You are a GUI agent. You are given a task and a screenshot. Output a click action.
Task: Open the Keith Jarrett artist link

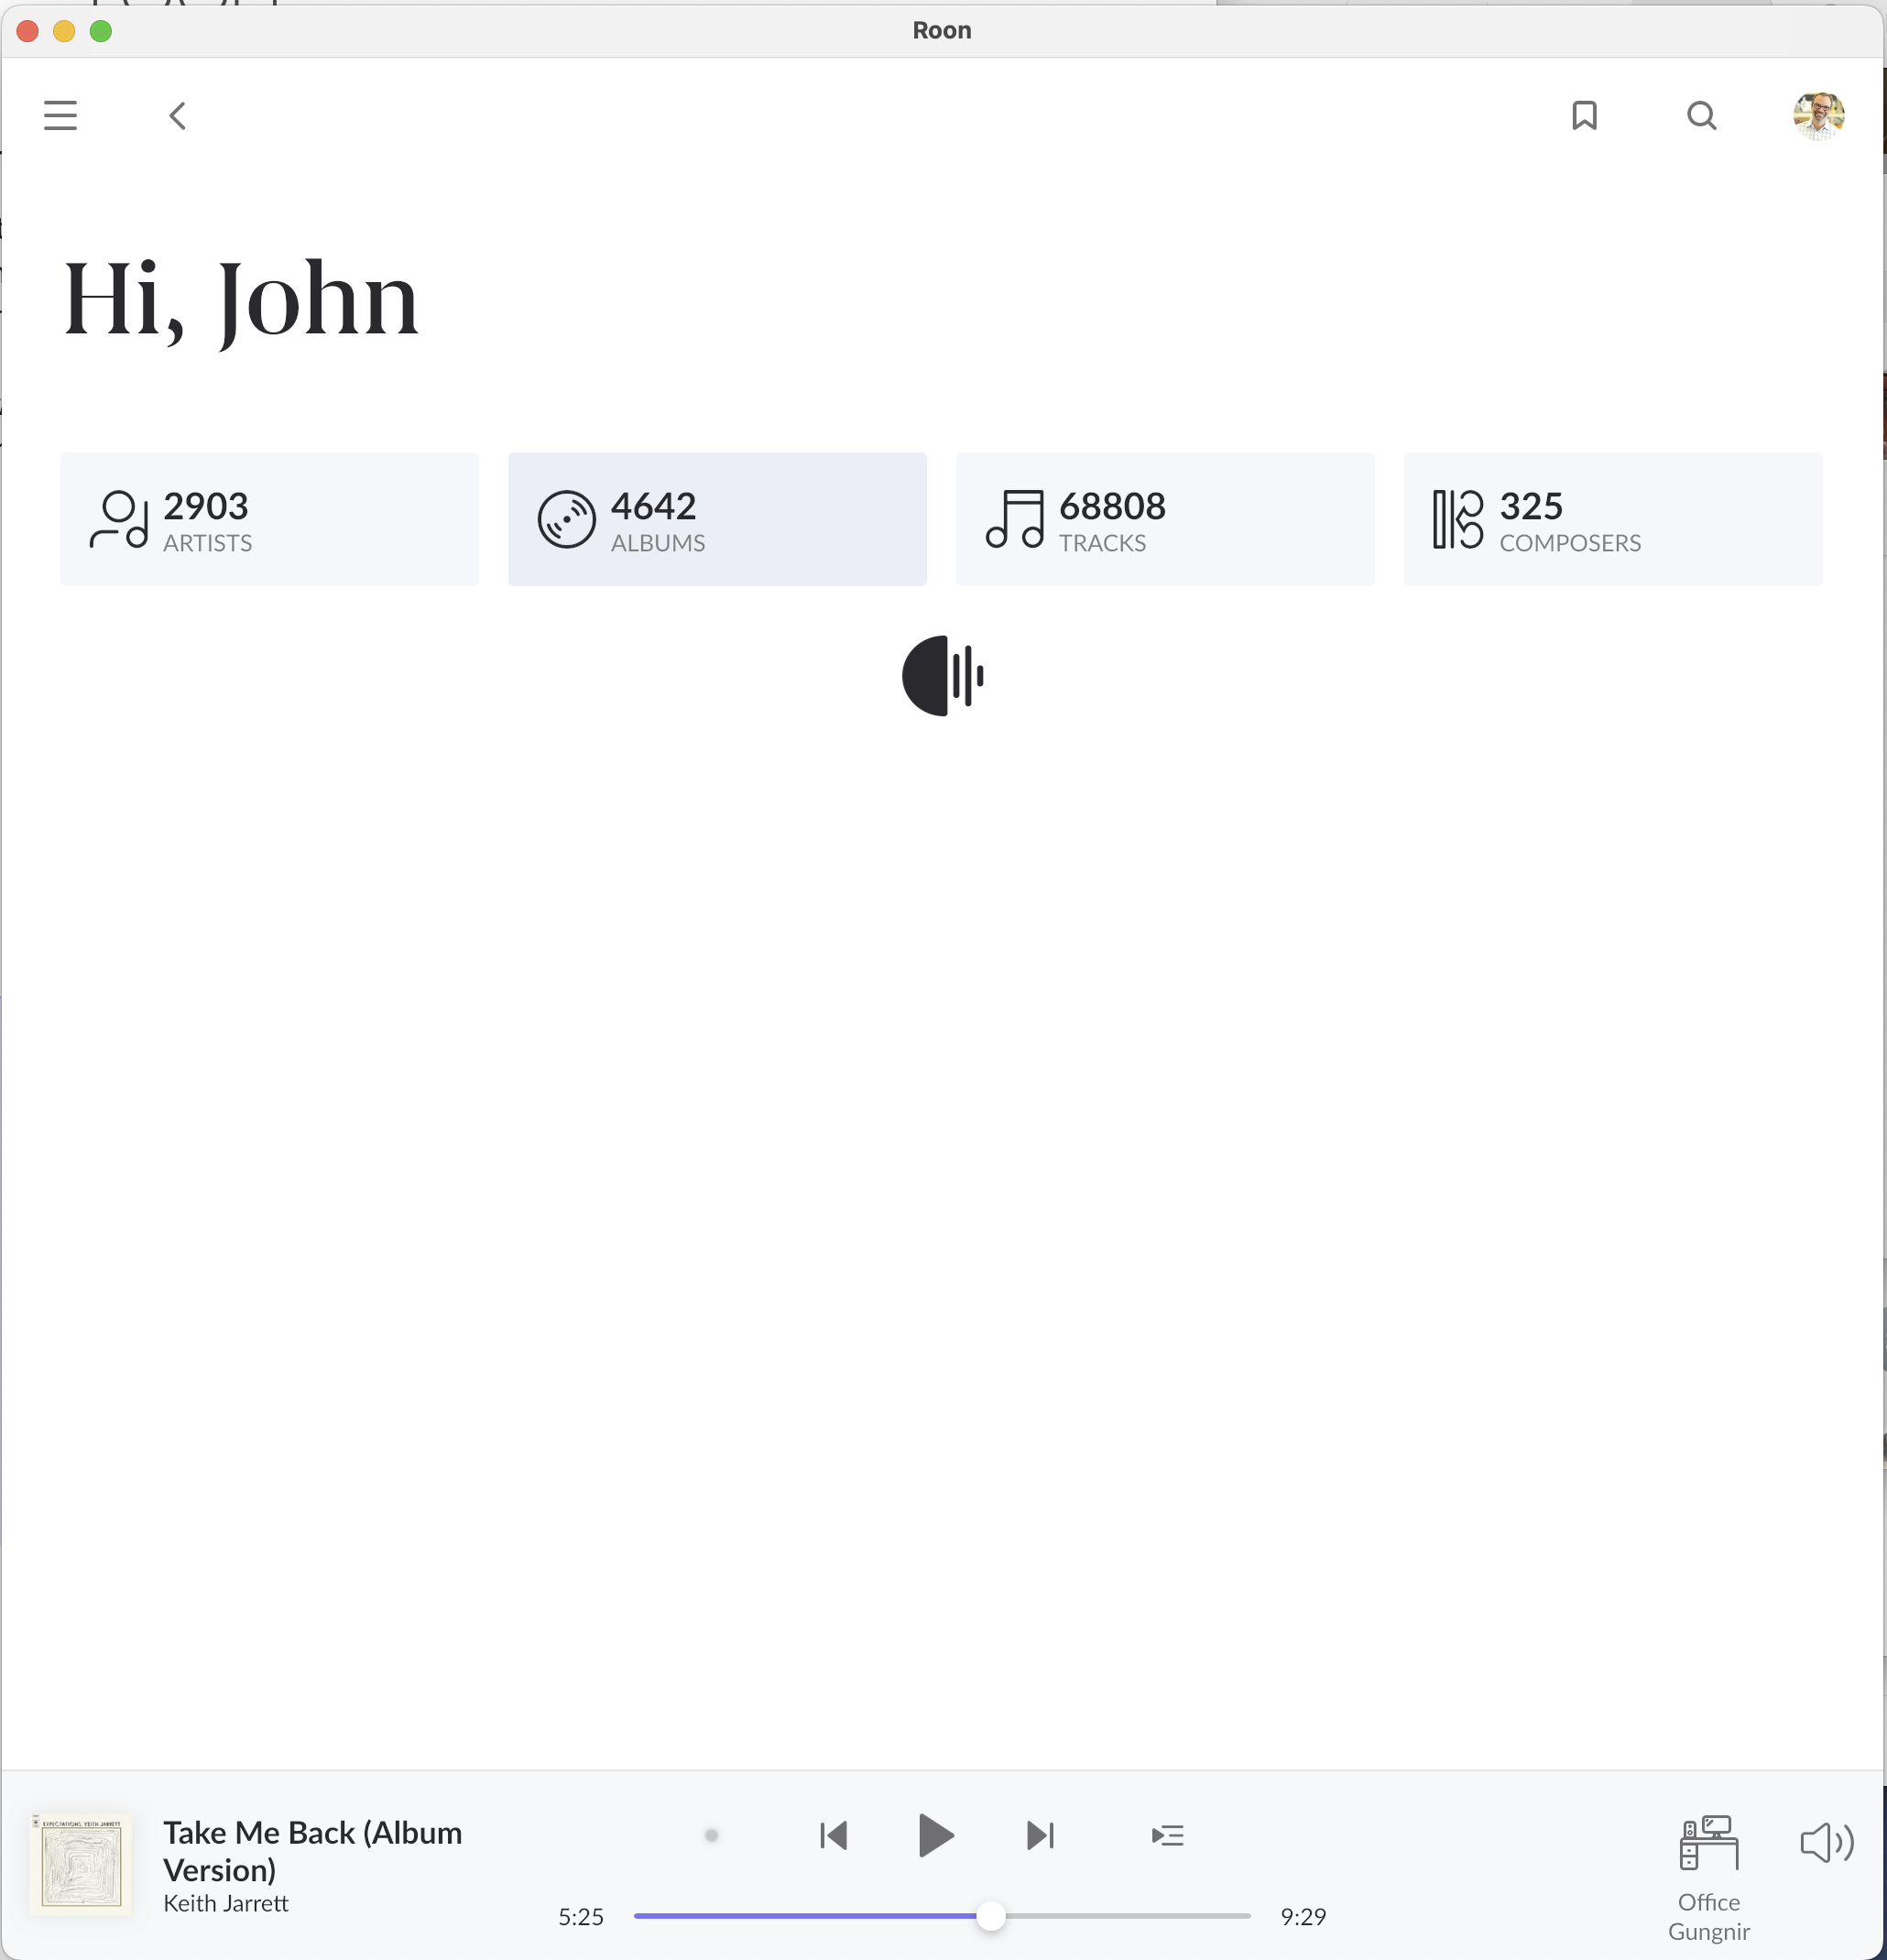[x=226, y=1904]
